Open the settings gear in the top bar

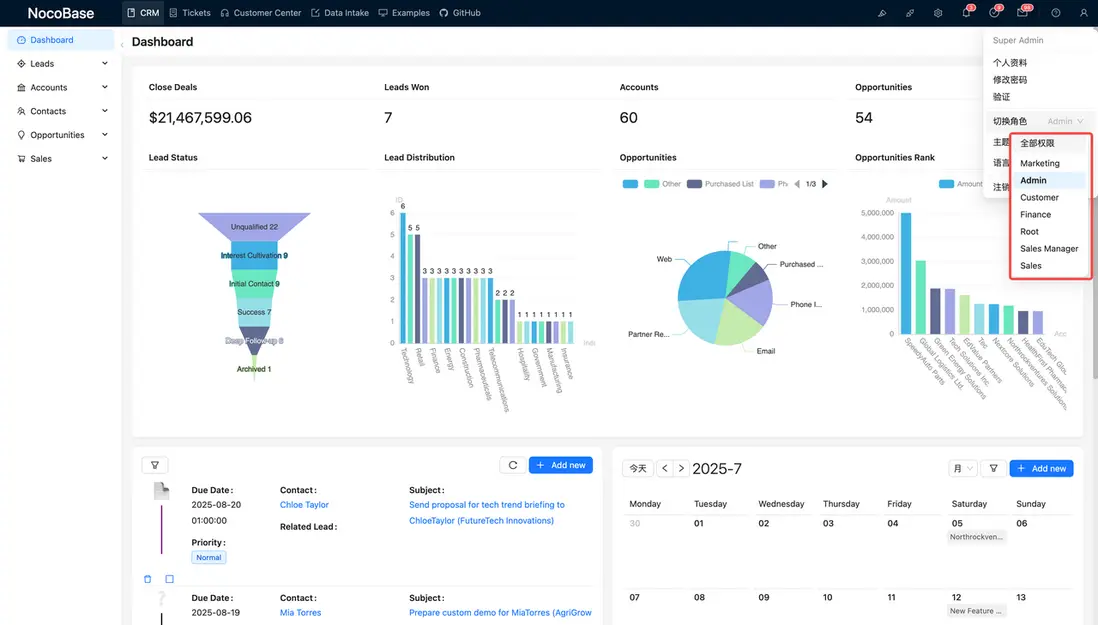937,13
